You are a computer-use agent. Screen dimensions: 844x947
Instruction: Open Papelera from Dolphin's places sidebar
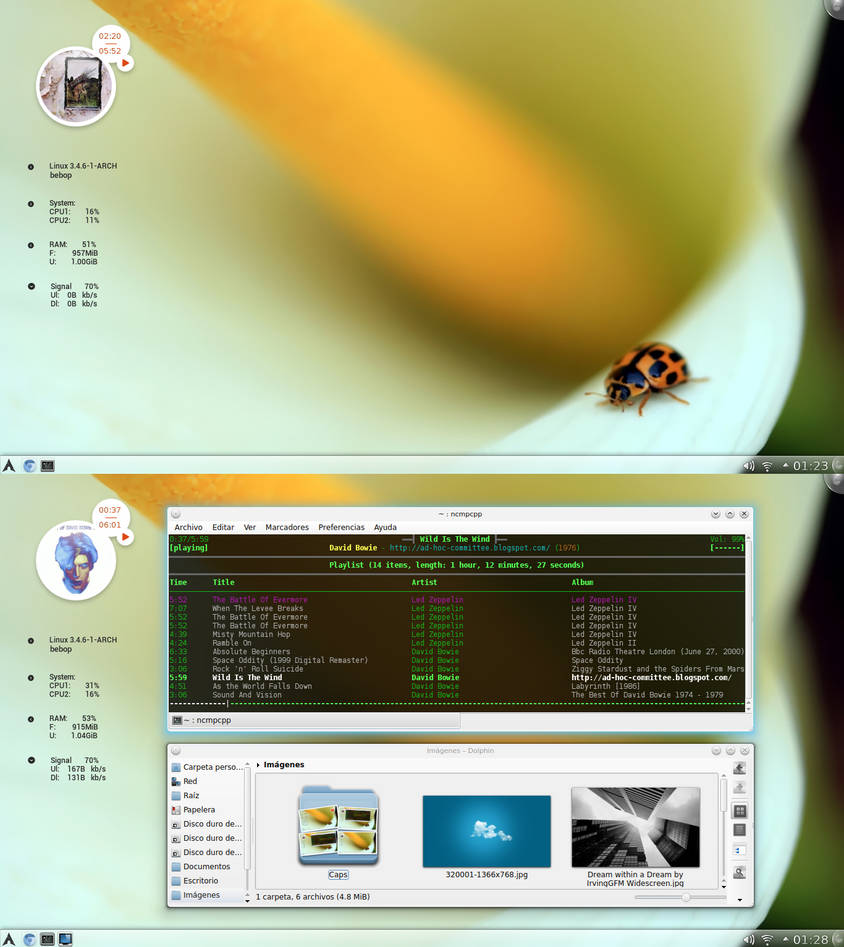tap(199, 810)
